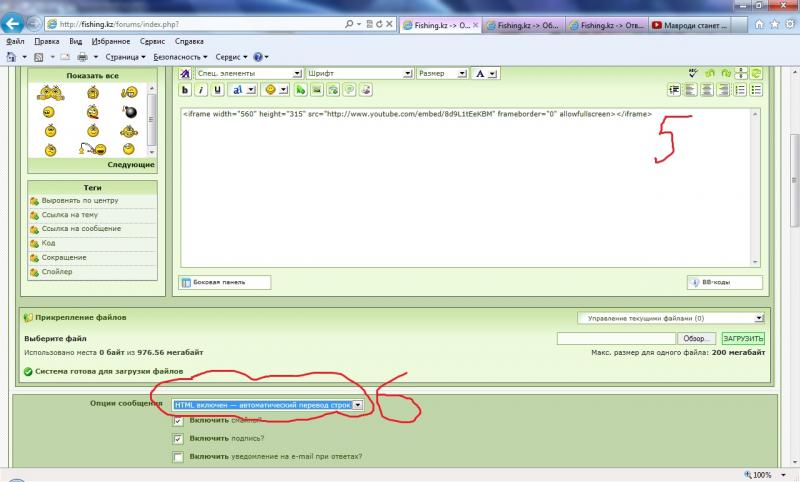The width and height of the screenshot is (800, 482).
Task: Click the help question mark icon
Action: (x=258, y=57)
